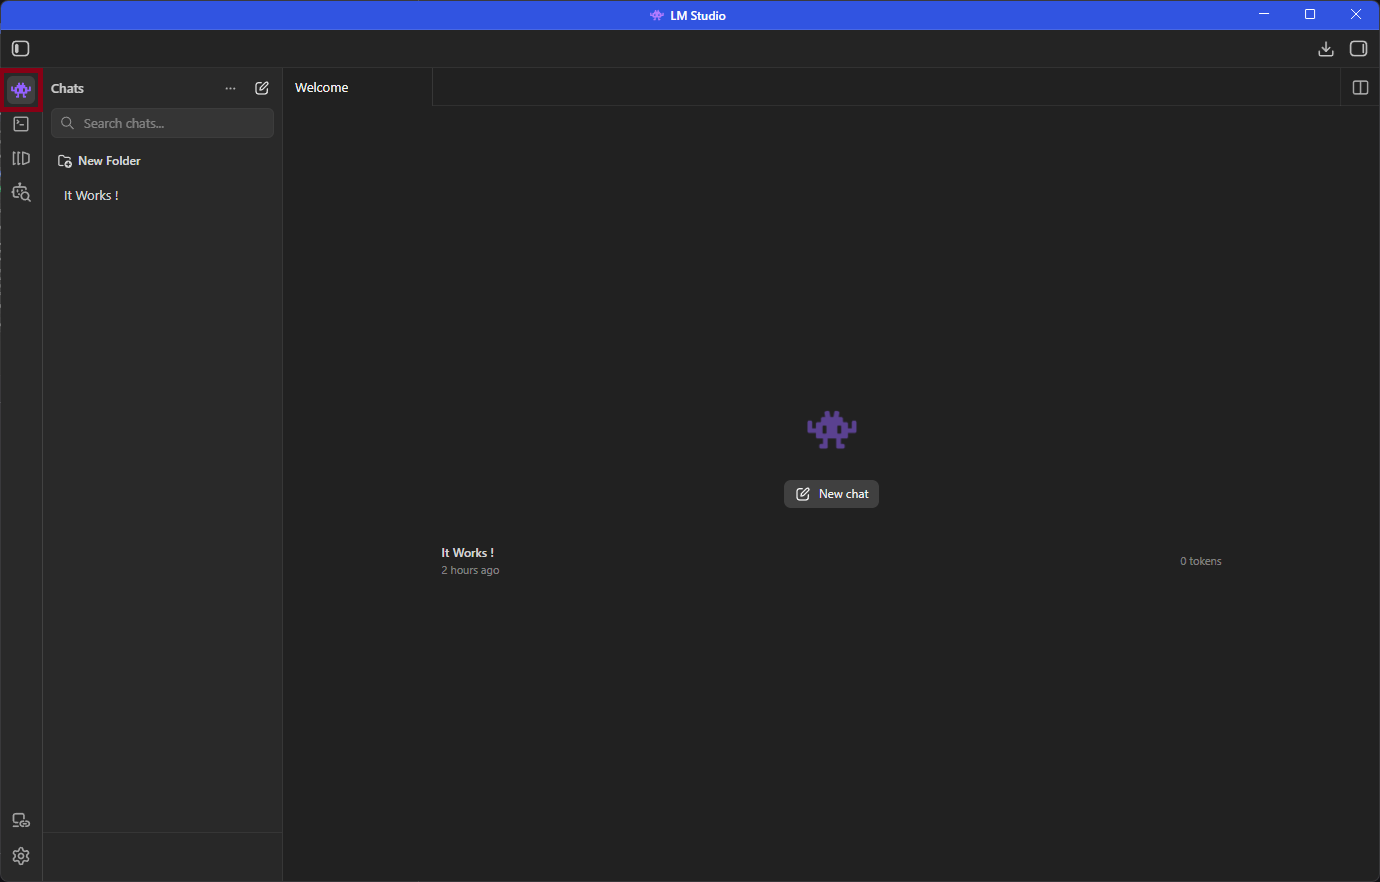Toggle the right sidebar panel icon
The height and width of the screenshot is (882, 1380).
(x=1358, y=48)
